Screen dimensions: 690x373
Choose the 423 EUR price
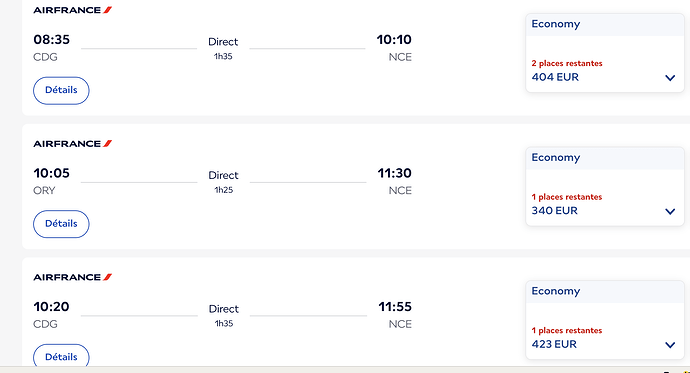554,344
